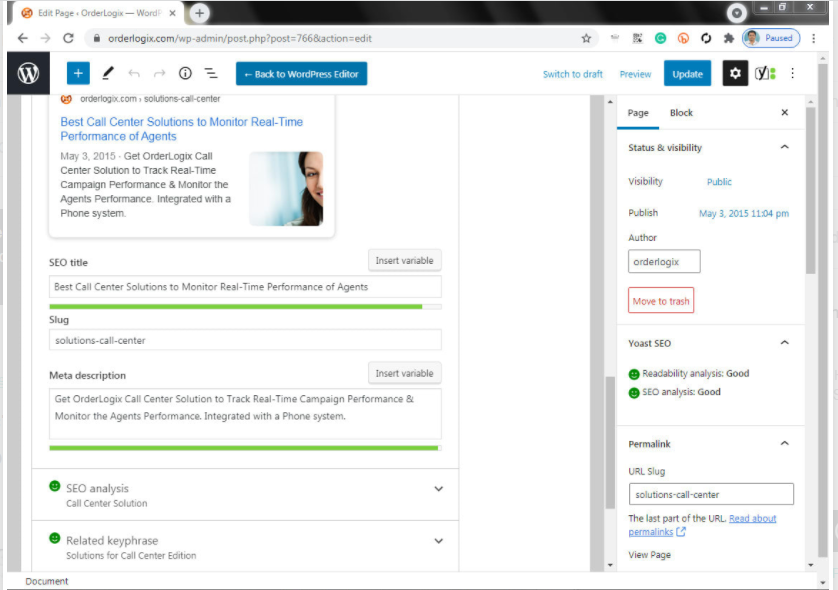Collapse the Yoast SEO sidebar section
Viewport: 838px width, 590px height.
[784, 343]
